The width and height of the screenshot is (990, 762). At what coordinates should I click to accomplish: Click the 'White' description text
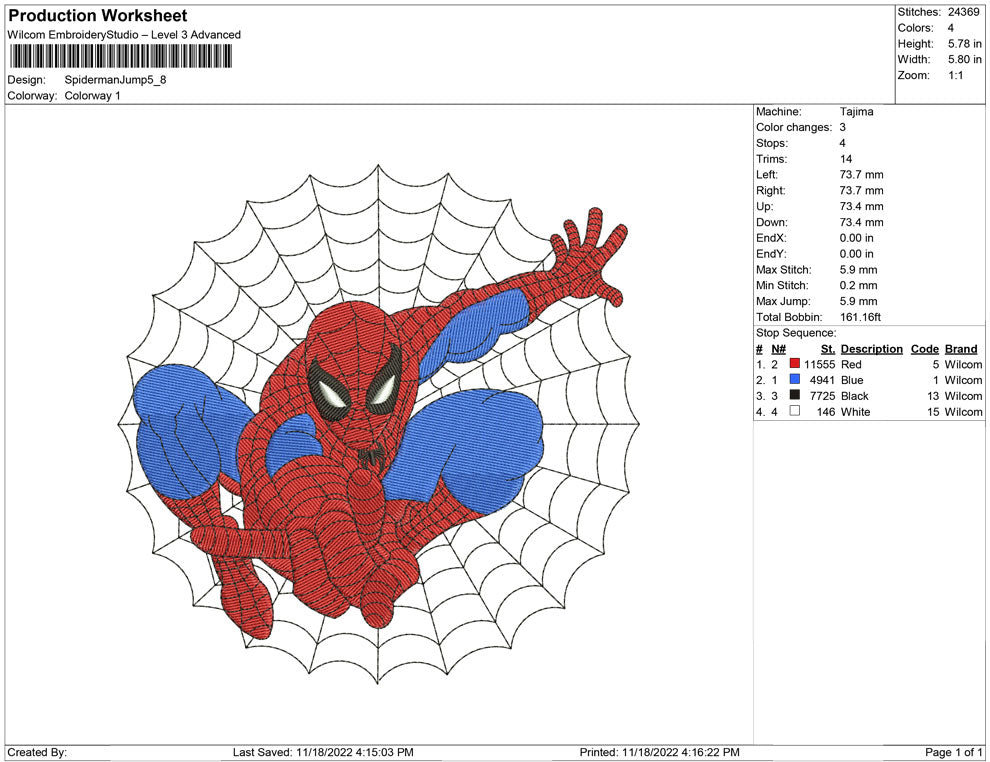856,412
